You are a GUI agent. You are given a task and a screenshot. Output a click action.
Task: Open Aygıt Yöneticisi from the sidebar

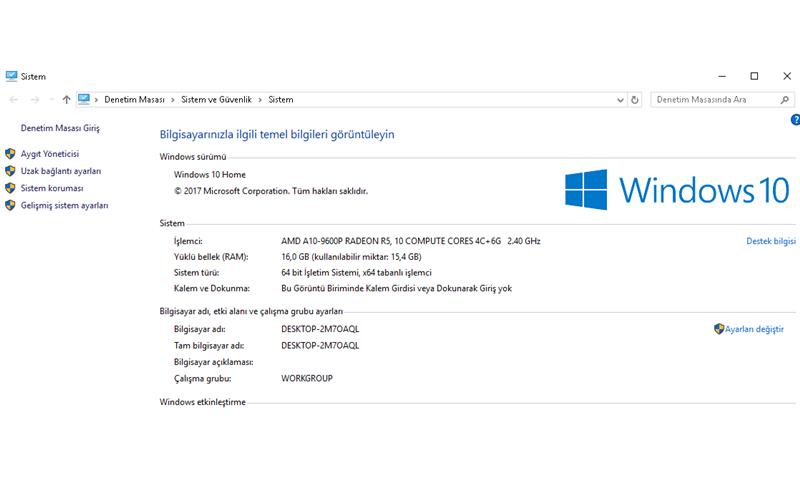pyautogui.click(x=49, y=154)
